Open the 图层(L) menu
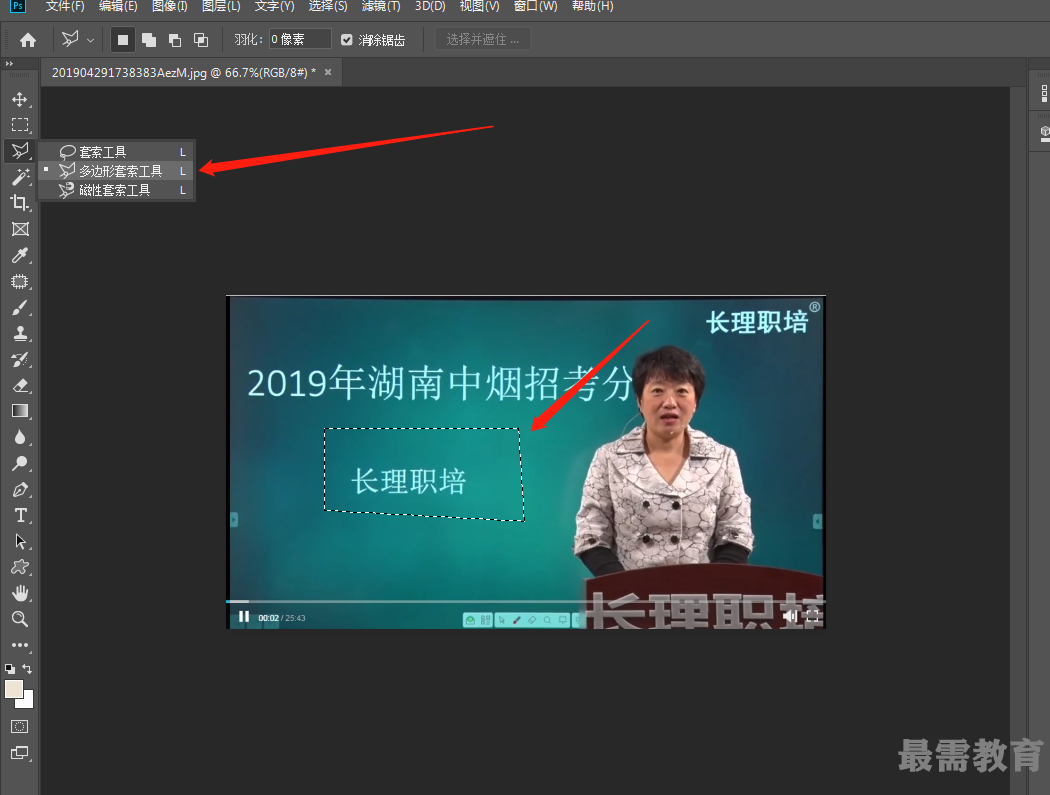This screenshot has width=1050, height=795. coord(221,6)
